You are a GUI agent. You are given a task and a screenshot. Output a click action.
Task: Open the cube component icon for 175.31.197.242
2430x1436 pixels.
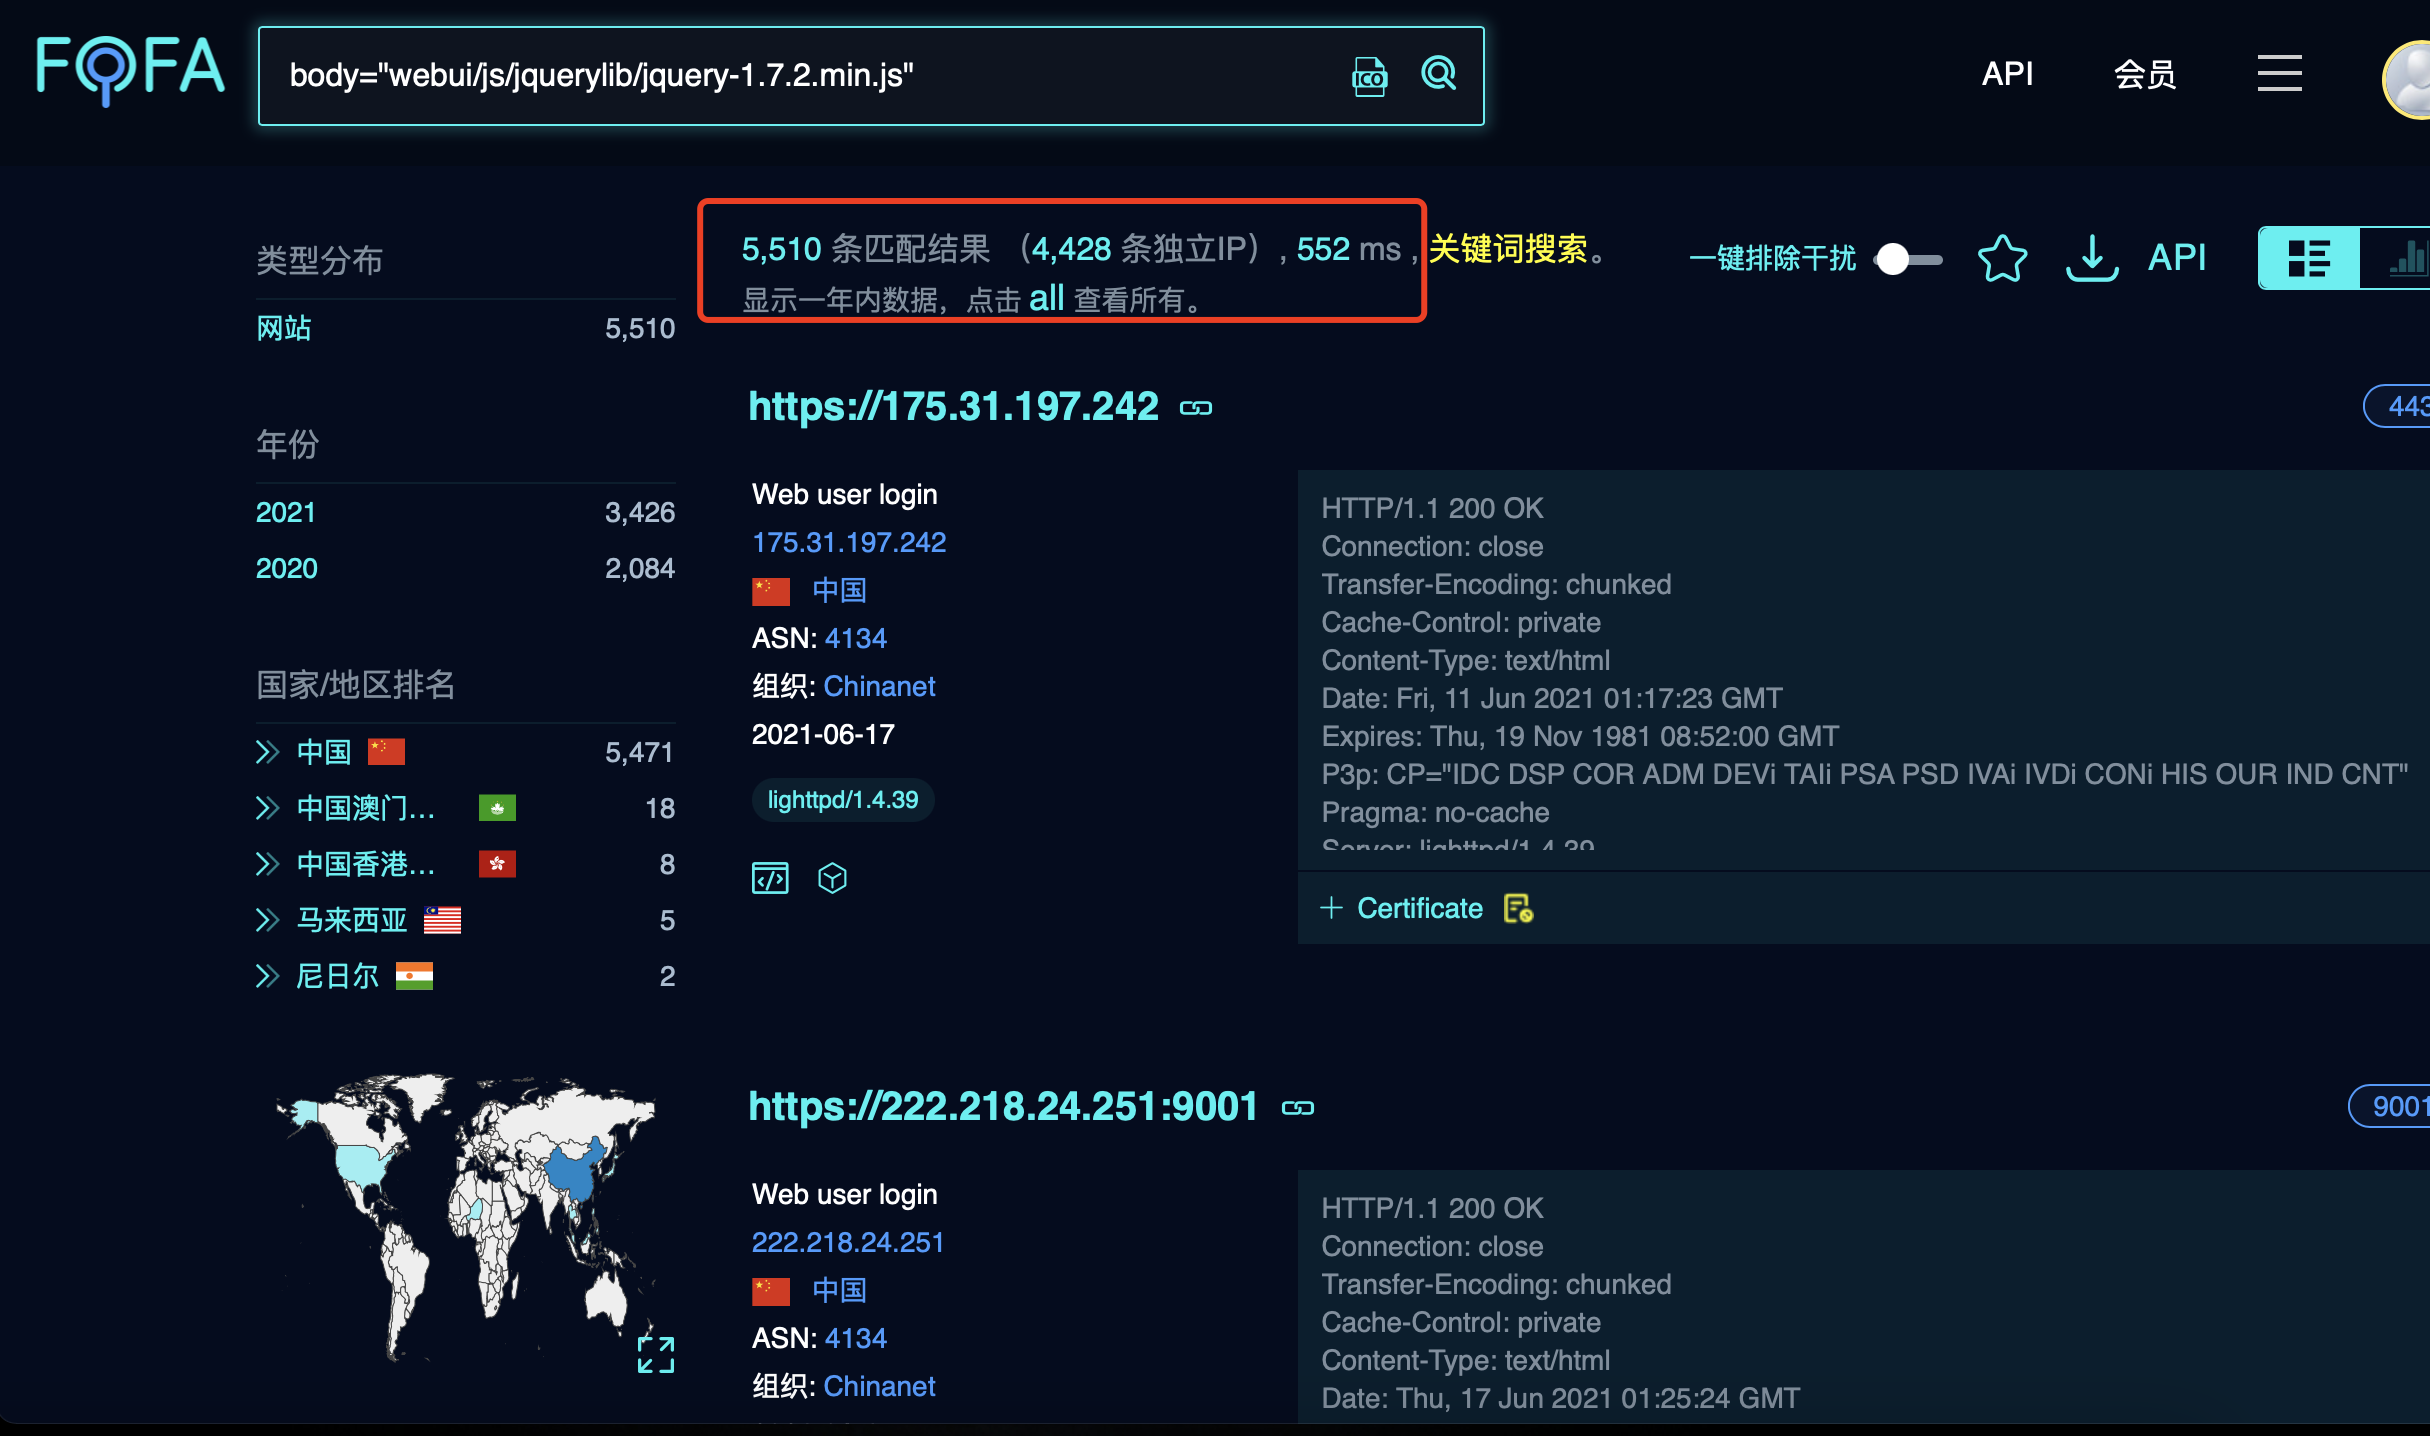click(832, 878)
